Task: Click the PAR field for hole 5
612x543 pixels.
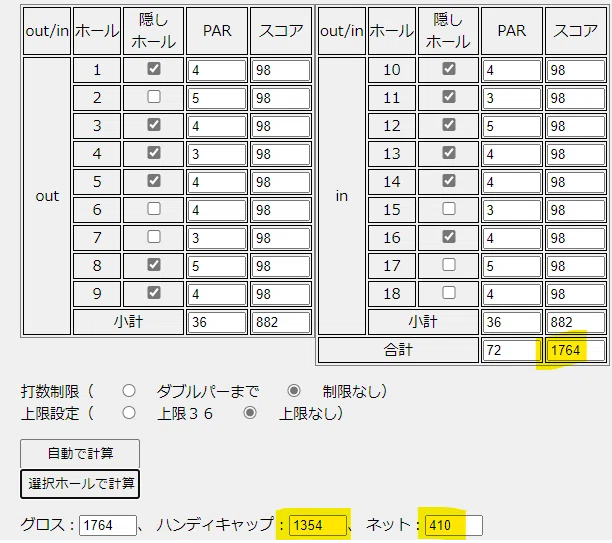Action: pyautogui.click(x=217, y=182)
